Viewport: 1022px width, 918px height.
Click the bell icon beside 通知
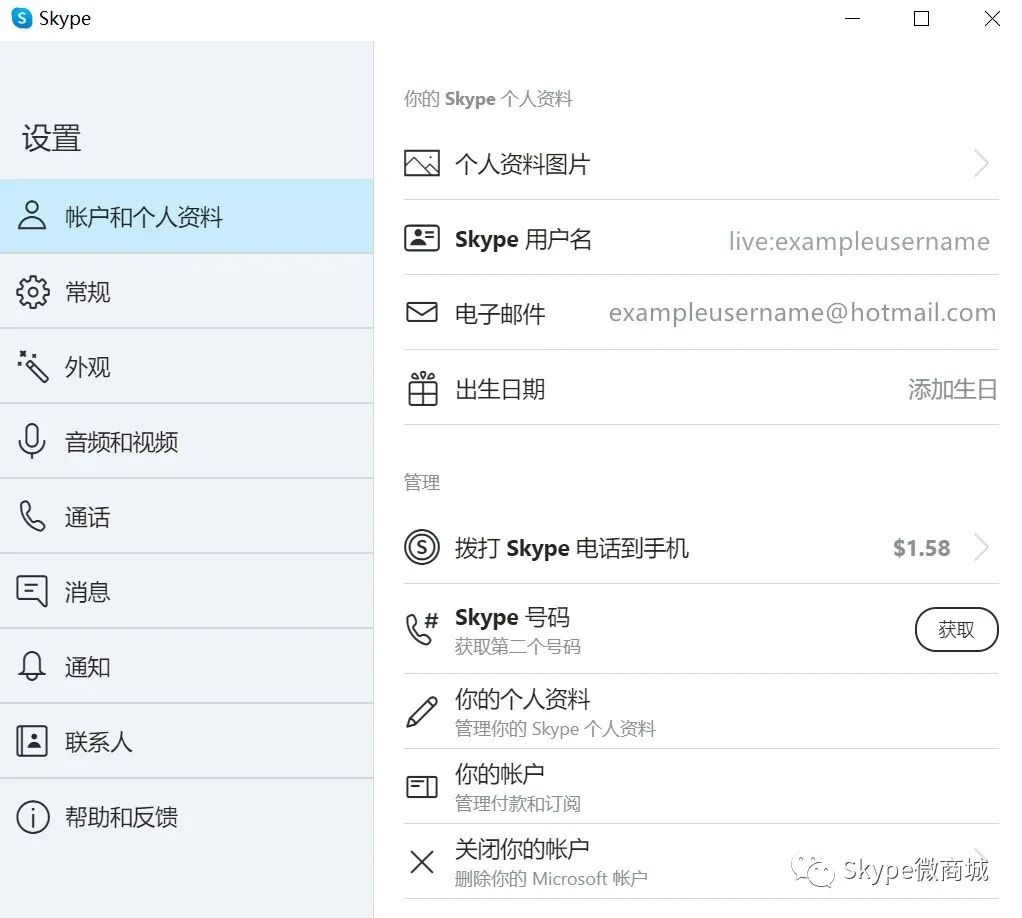point(32,666)
